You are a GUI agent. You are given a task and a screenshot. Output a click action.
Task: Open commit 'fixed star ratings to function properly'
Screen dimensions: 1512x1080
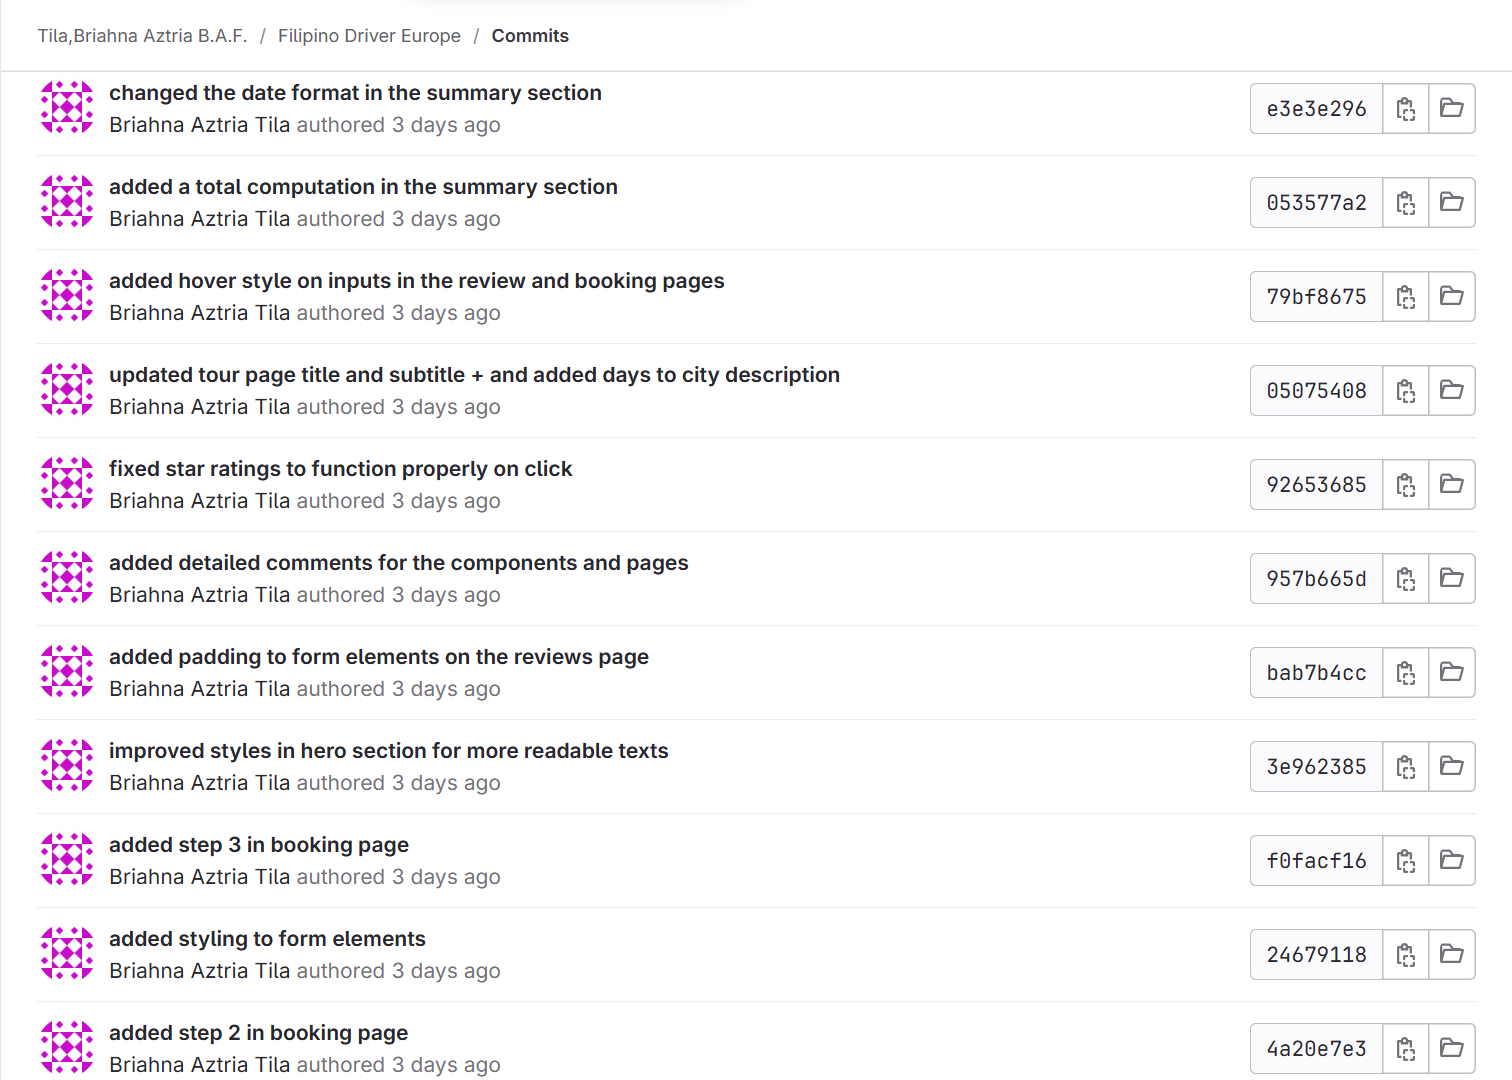[340, 469]
